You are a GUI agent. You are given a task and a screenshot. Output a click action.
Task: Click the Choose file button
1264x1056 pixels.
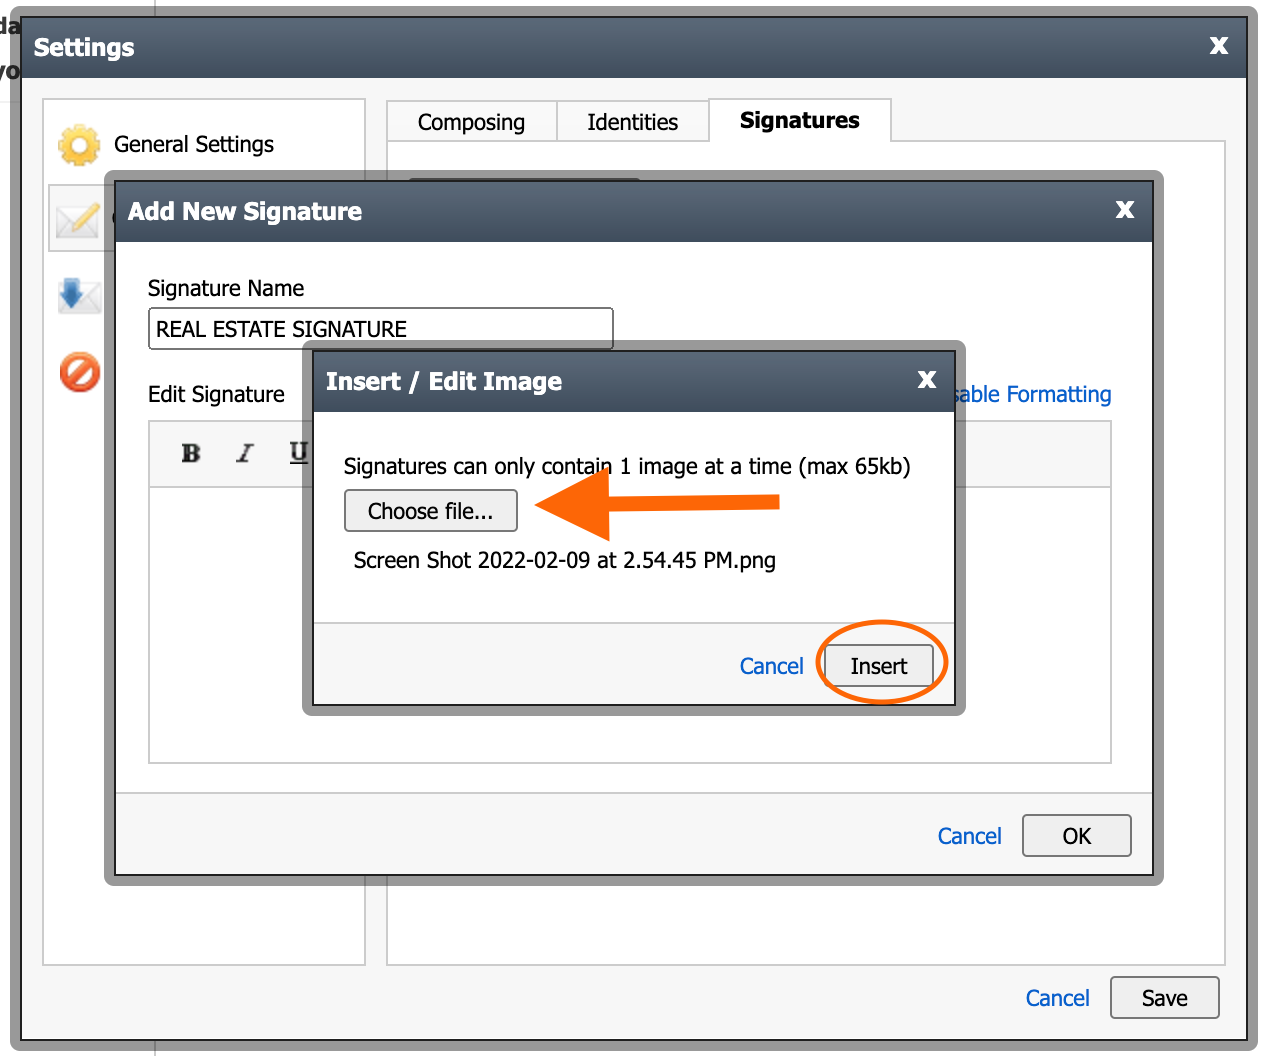pyautogui.click(x=430, y=510)
